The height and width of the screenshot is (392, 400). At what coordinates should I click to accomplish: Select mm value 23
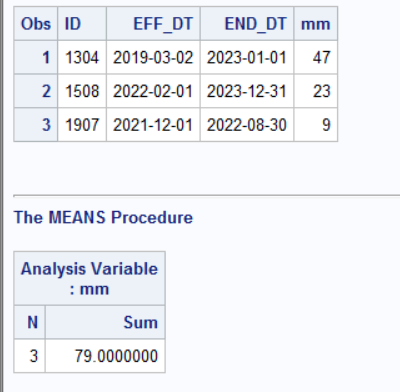coord(316,91)
